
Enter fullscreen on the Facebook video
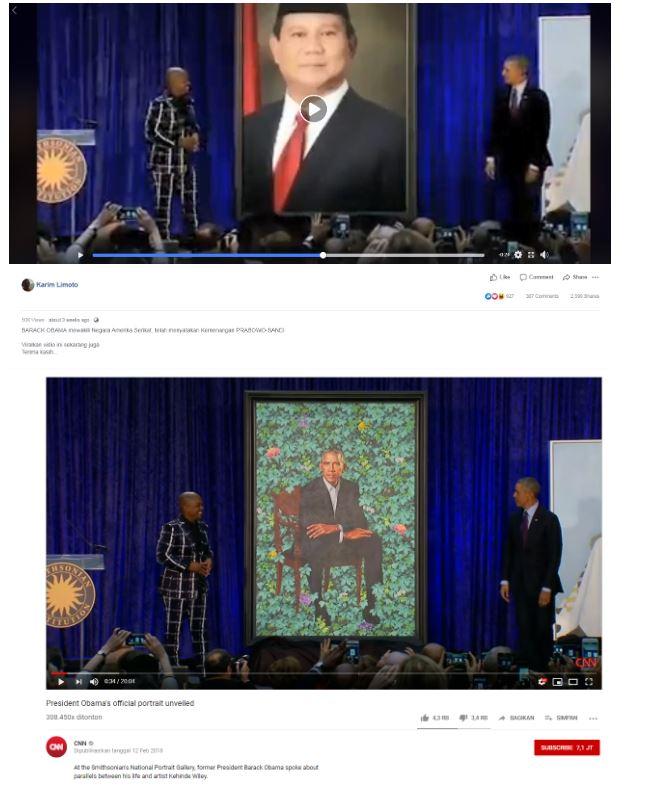(x=531, y=255)
